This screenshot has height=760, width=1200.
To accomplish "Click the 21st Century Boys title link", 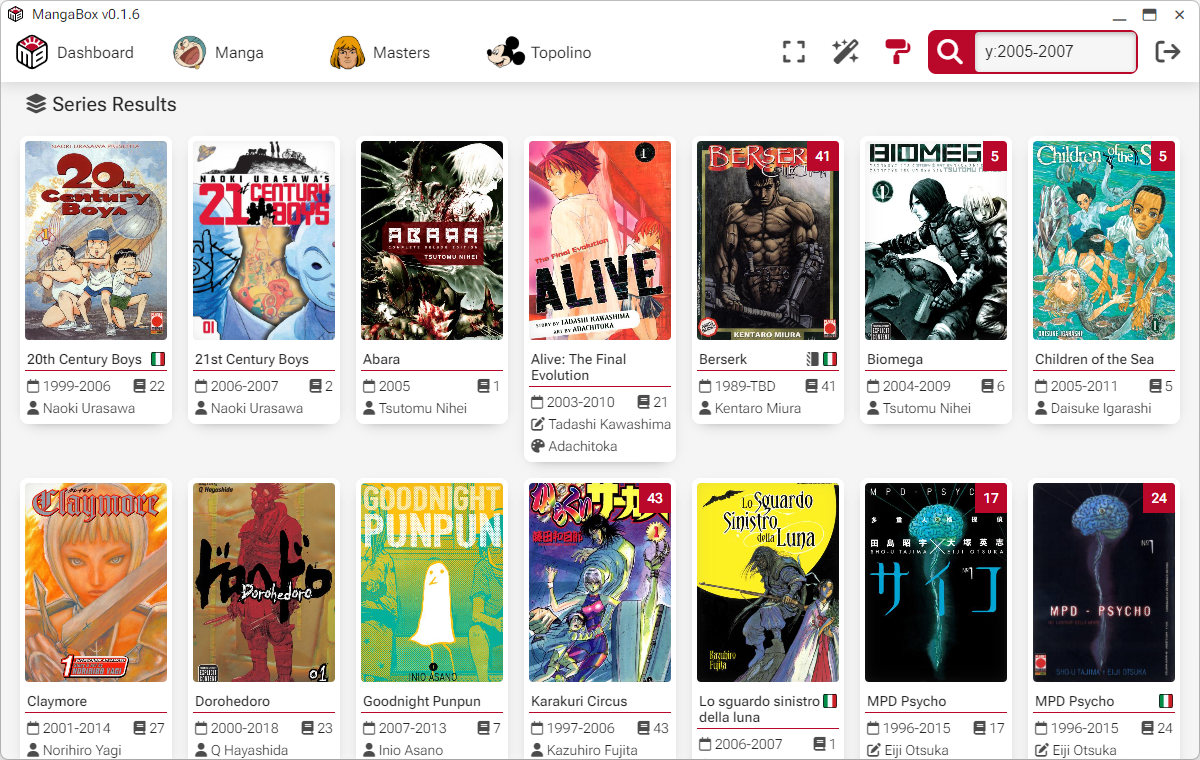I will (252, 359).
